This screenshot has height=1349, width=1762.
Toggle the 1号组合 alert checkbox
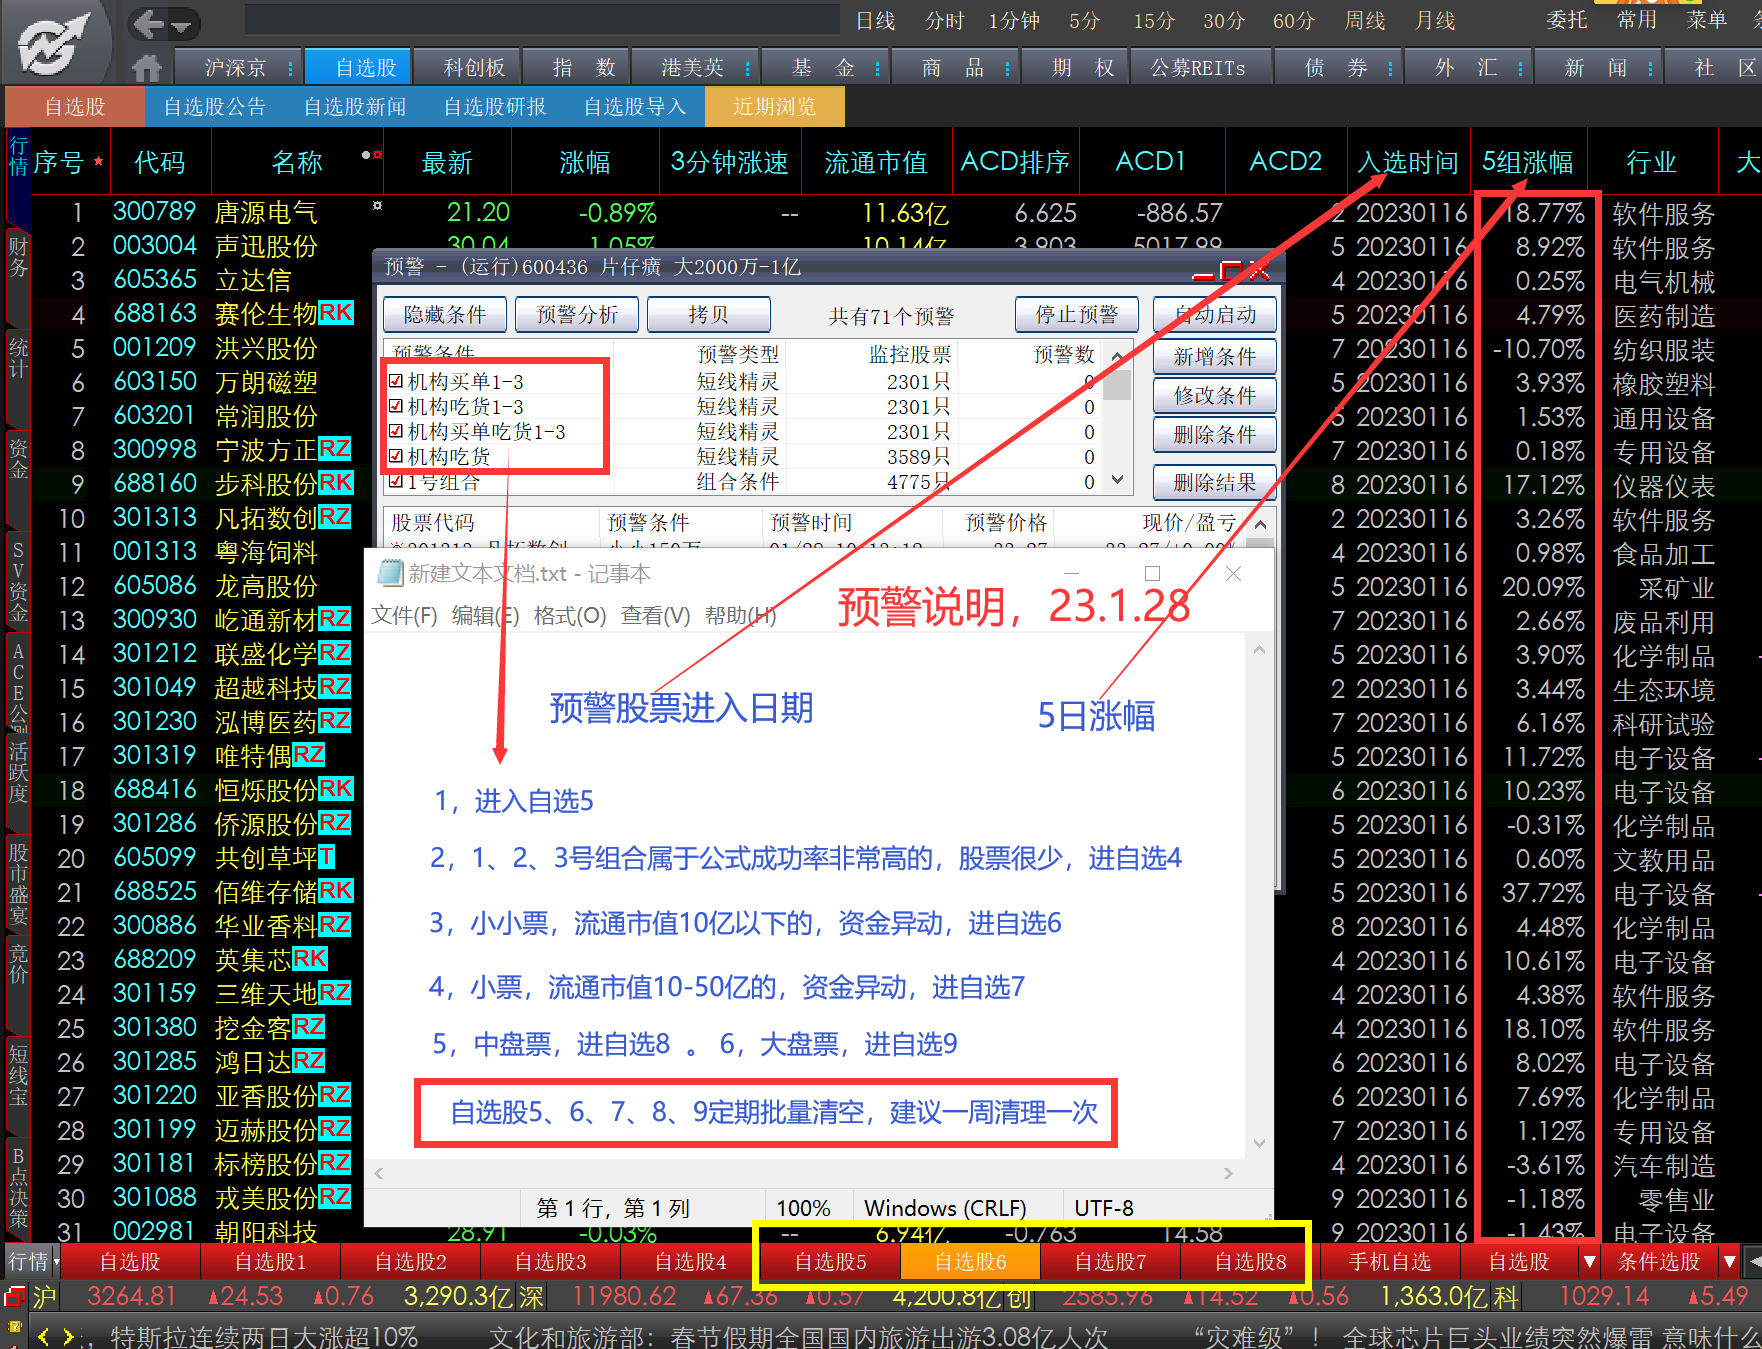pyautogui.click(x=396, y=481)
